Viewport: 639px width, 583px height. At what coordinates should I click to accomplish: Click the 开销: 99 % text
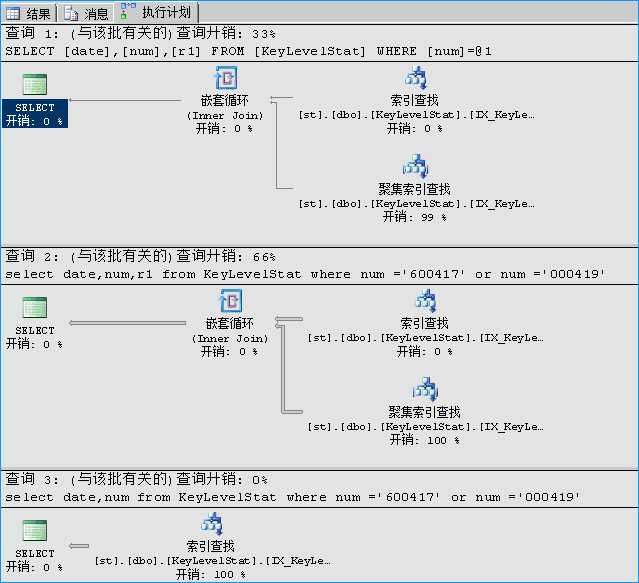[414, 217]
